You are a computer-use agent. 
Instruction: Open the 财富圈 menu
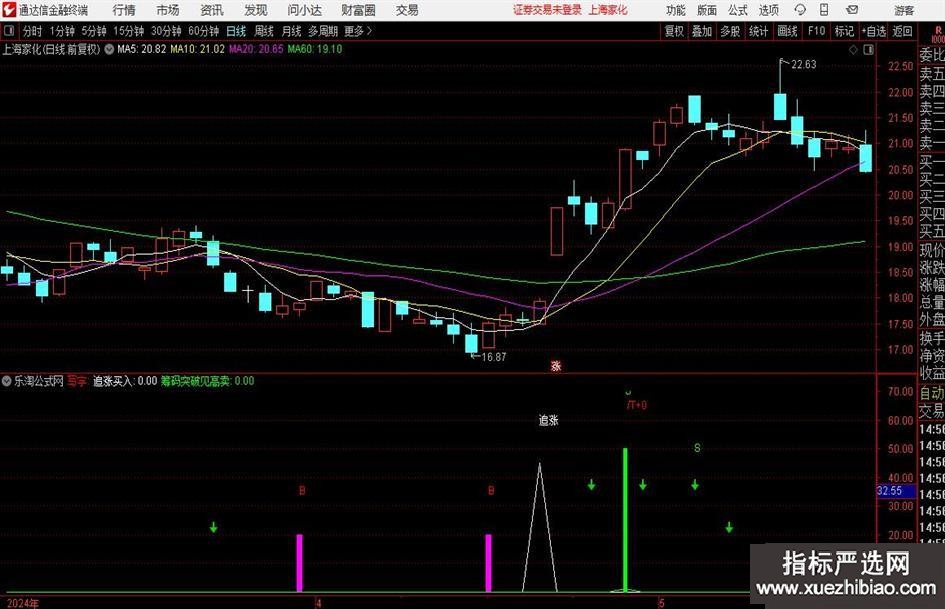(358, 10)
